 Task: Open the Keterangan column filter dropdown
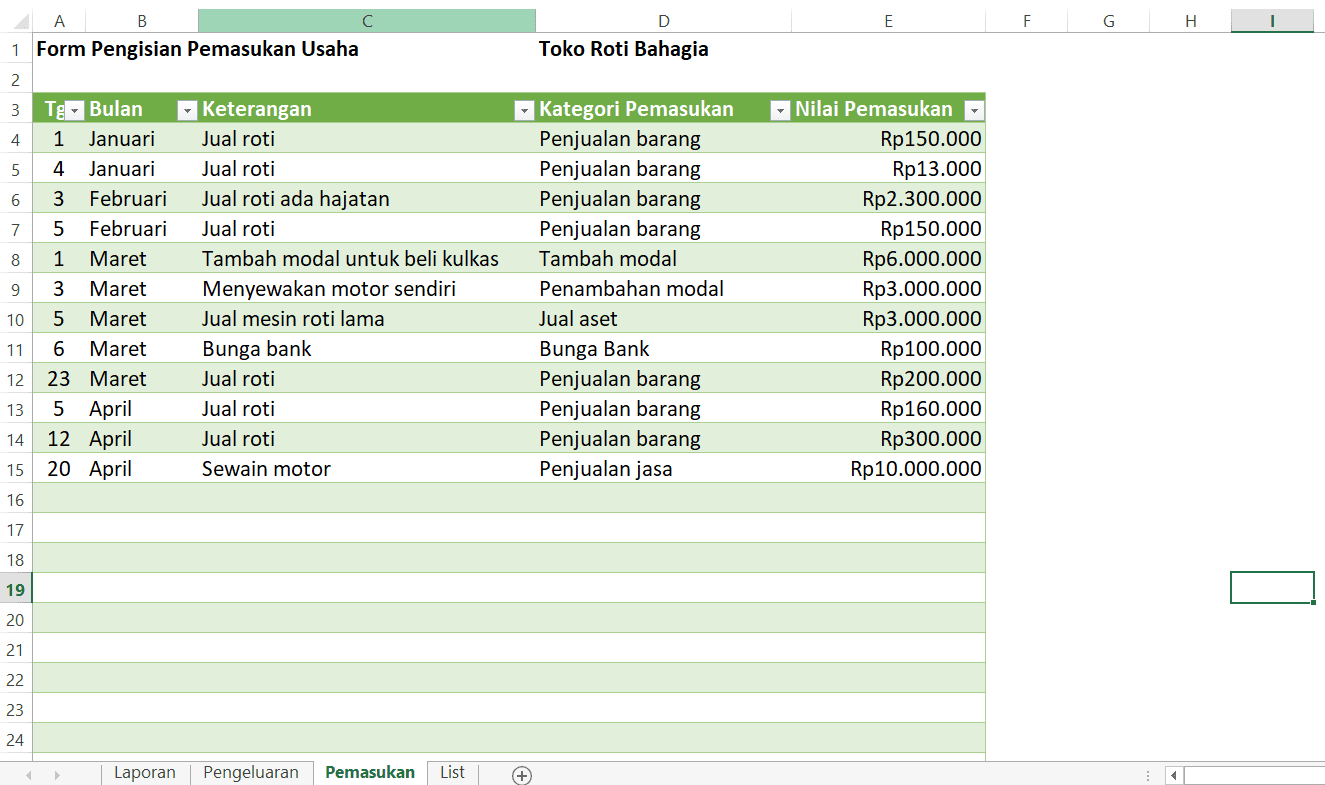(x=524, y=111)
